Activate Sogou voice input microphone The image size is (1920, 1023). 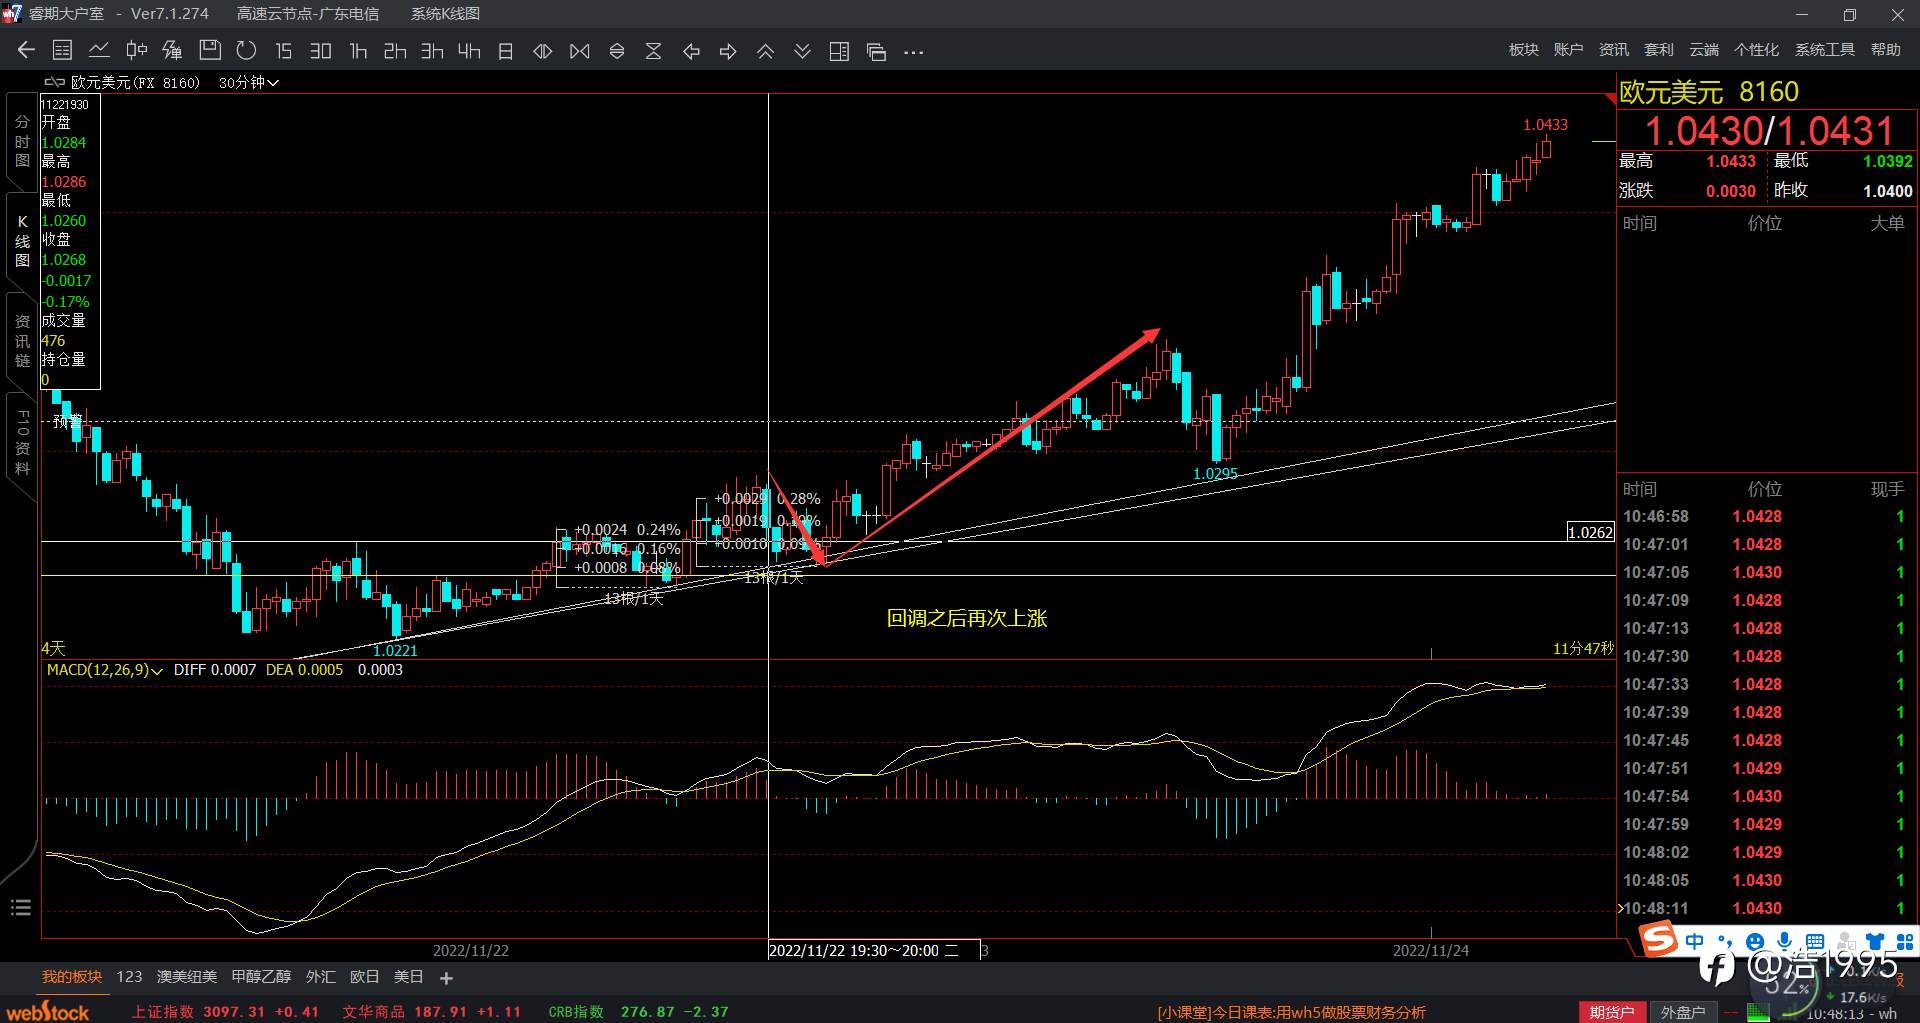(1785, 941)
